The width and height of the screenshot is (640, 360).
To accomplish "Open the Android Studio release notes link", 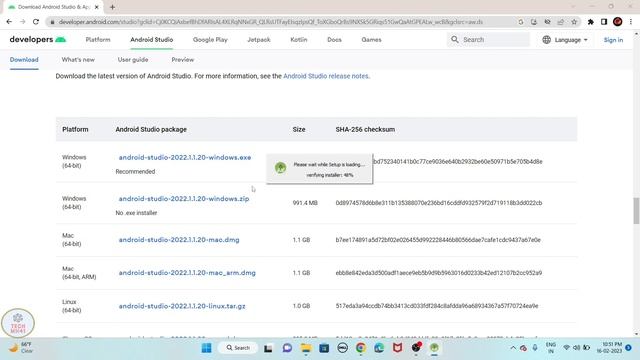I will tap(326, 76).
